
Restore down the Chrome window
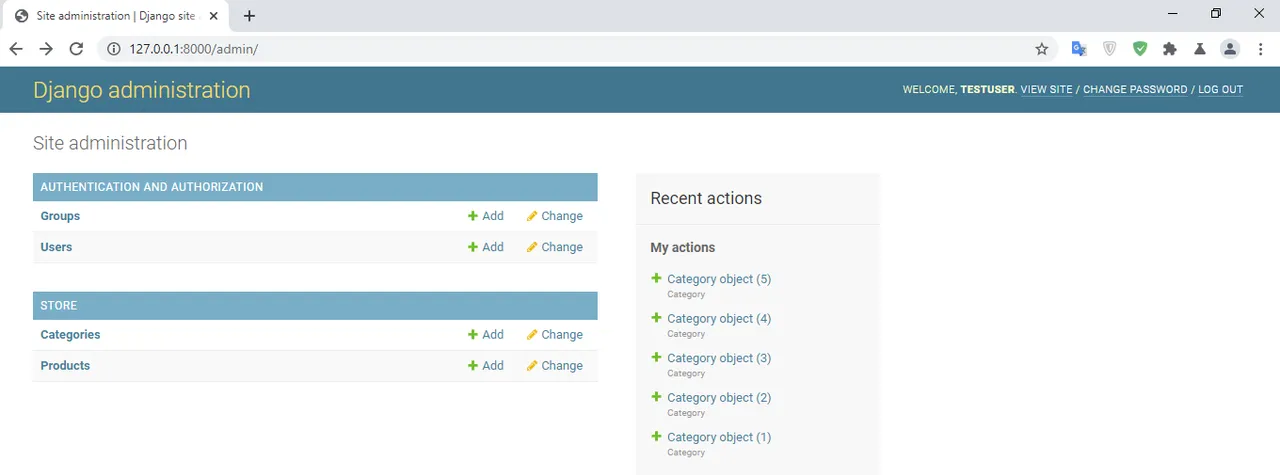1216,14
